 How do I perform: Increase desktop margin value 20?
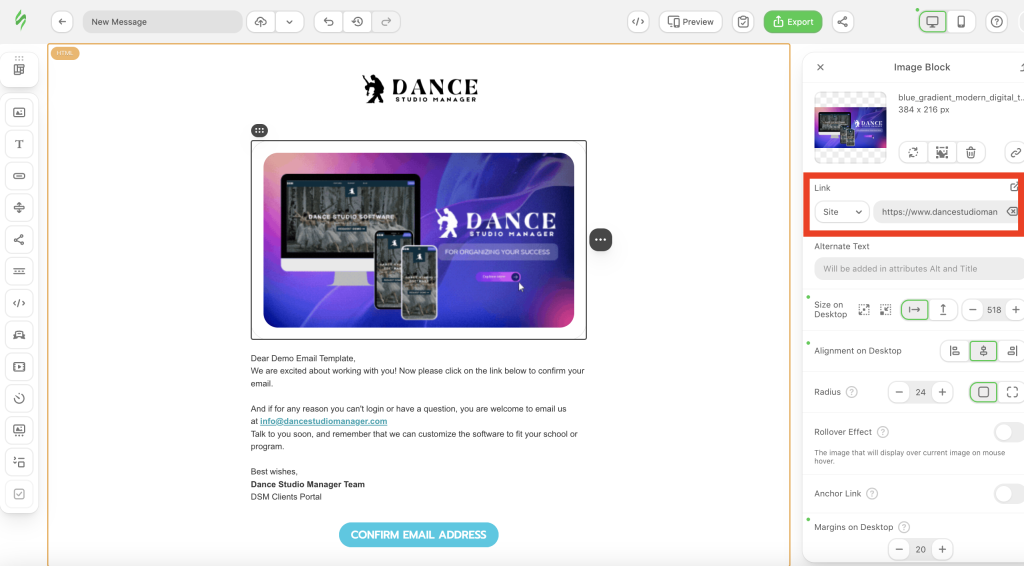tap(942, 549)
